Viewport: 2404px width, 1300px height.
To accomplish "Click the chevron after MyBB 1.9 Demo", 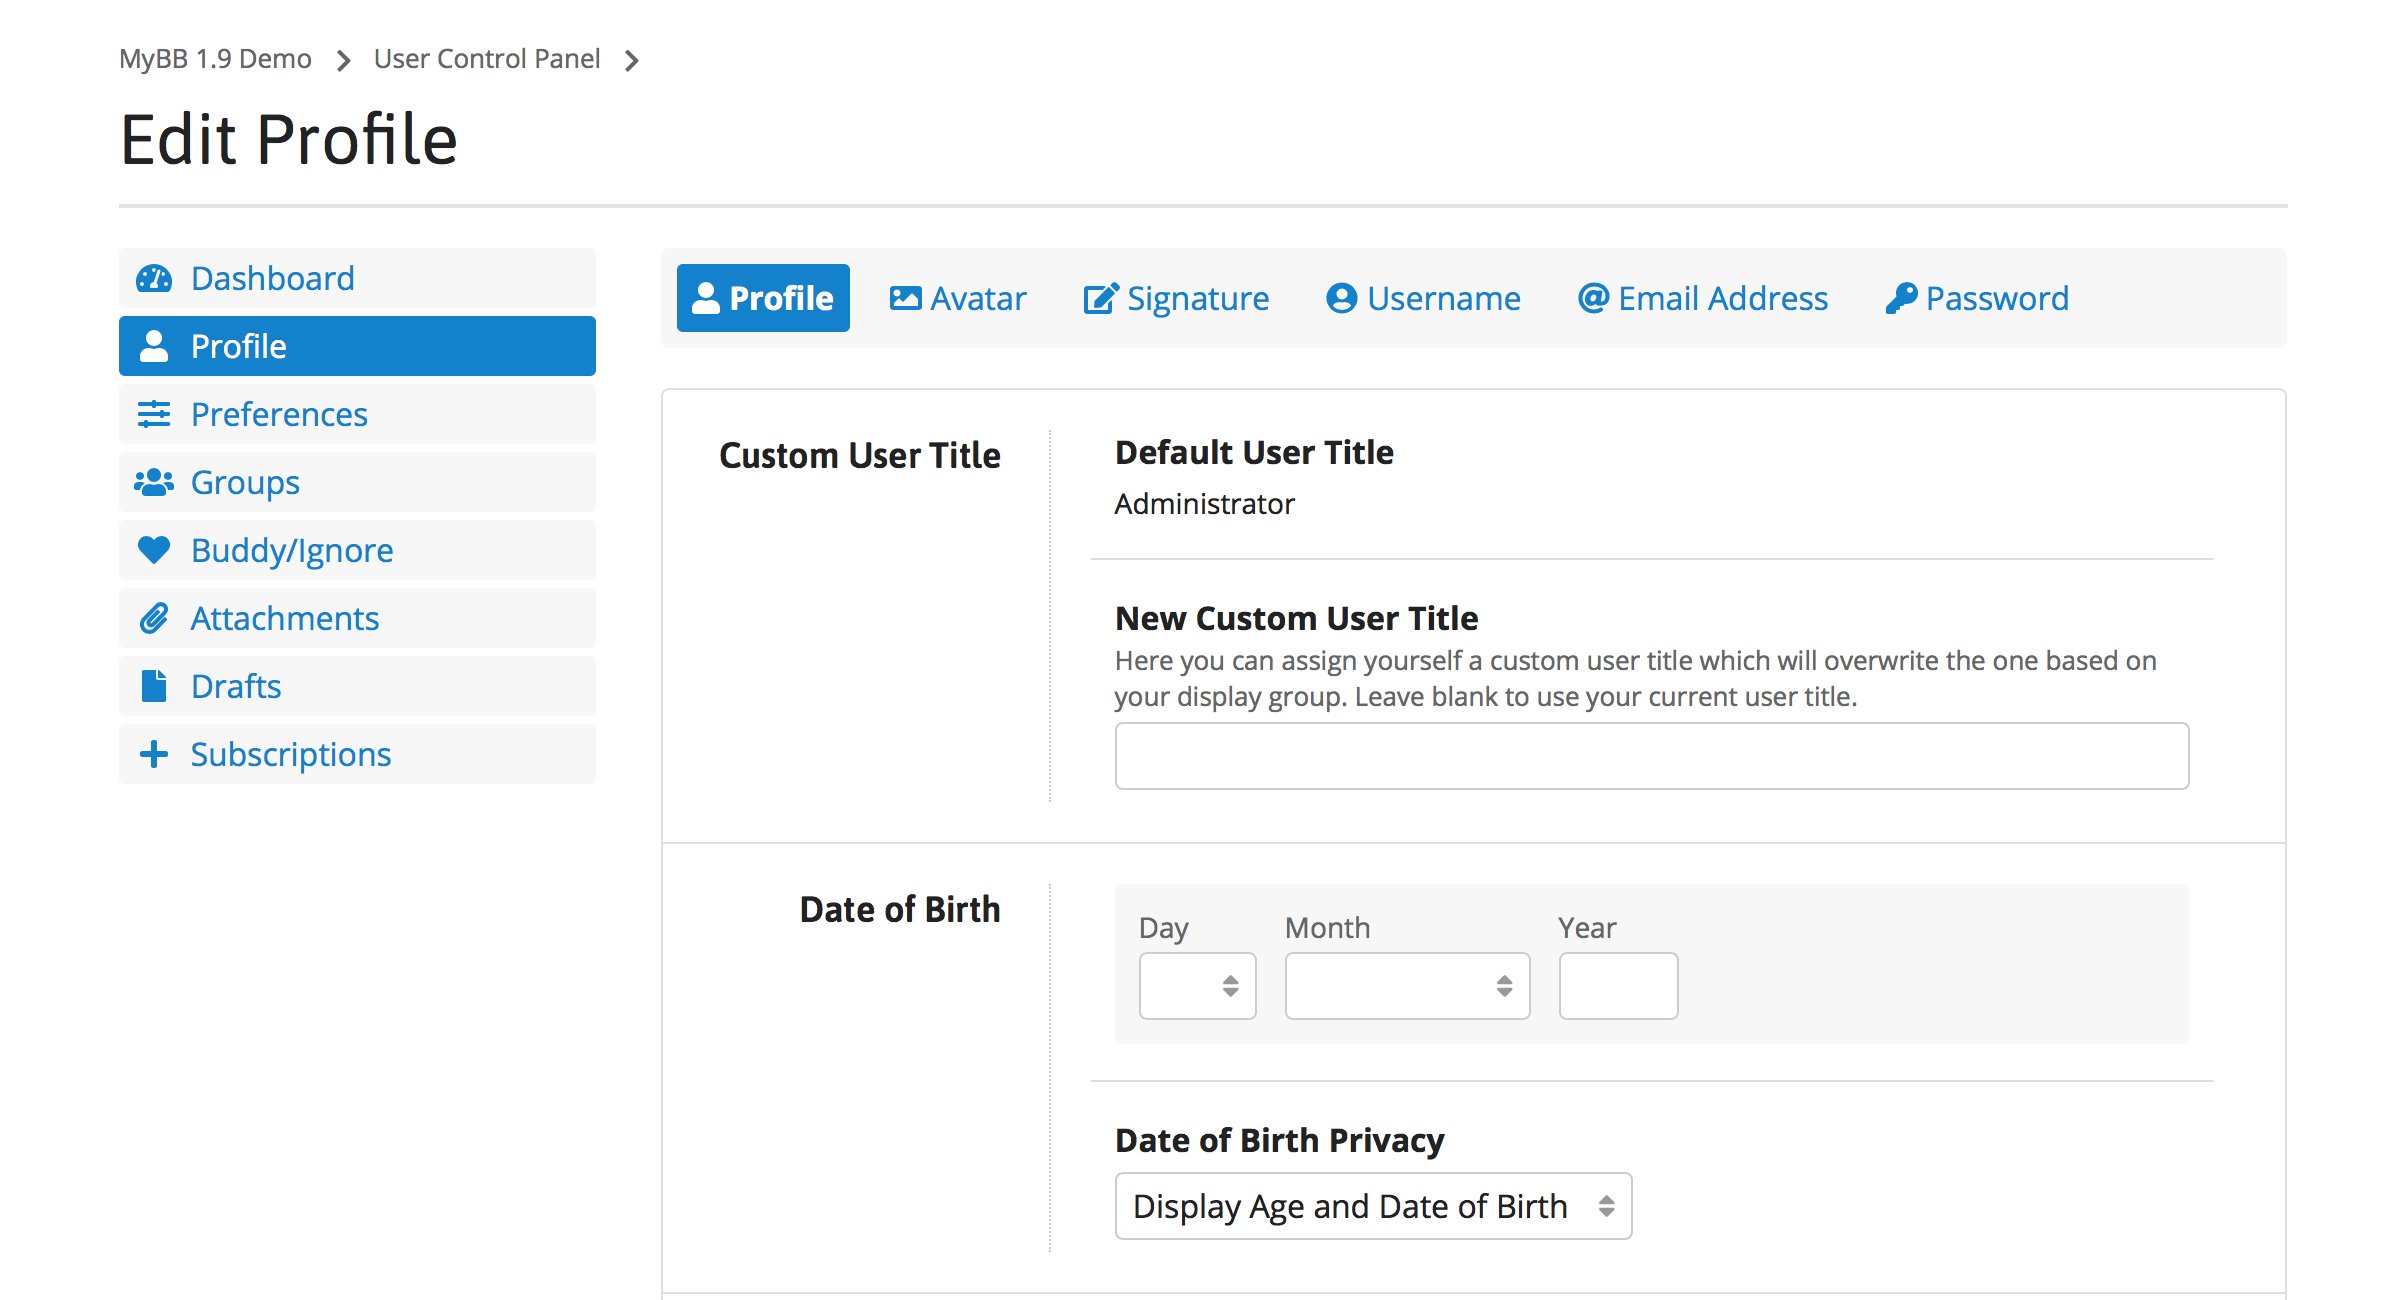I will [x=344, y=61].
